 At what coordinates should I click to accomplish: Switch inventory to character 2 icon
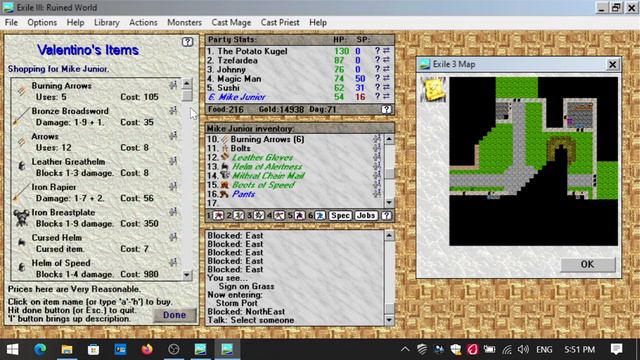pyautogui.click(x=239, y=216)
